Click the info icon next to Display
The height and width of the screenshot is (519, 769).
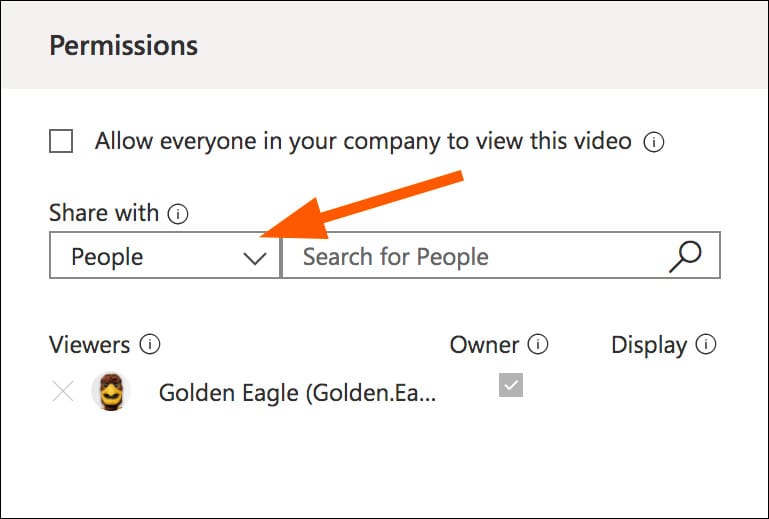click(x=706, y=345)
